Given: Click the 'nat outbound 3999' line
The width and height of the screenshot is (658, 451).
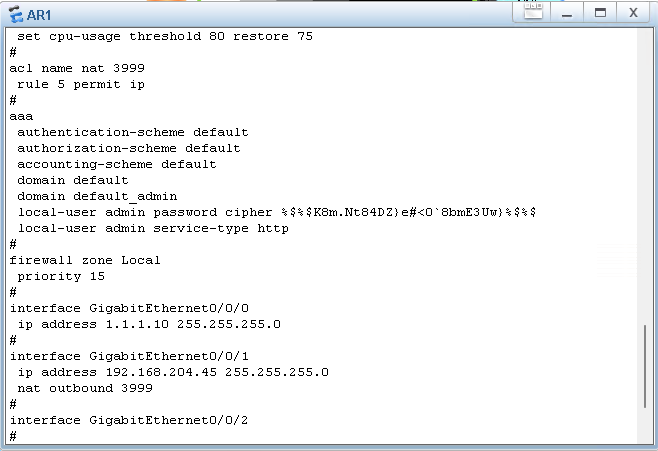Looking at the screenshot, I should coord(85,388).
